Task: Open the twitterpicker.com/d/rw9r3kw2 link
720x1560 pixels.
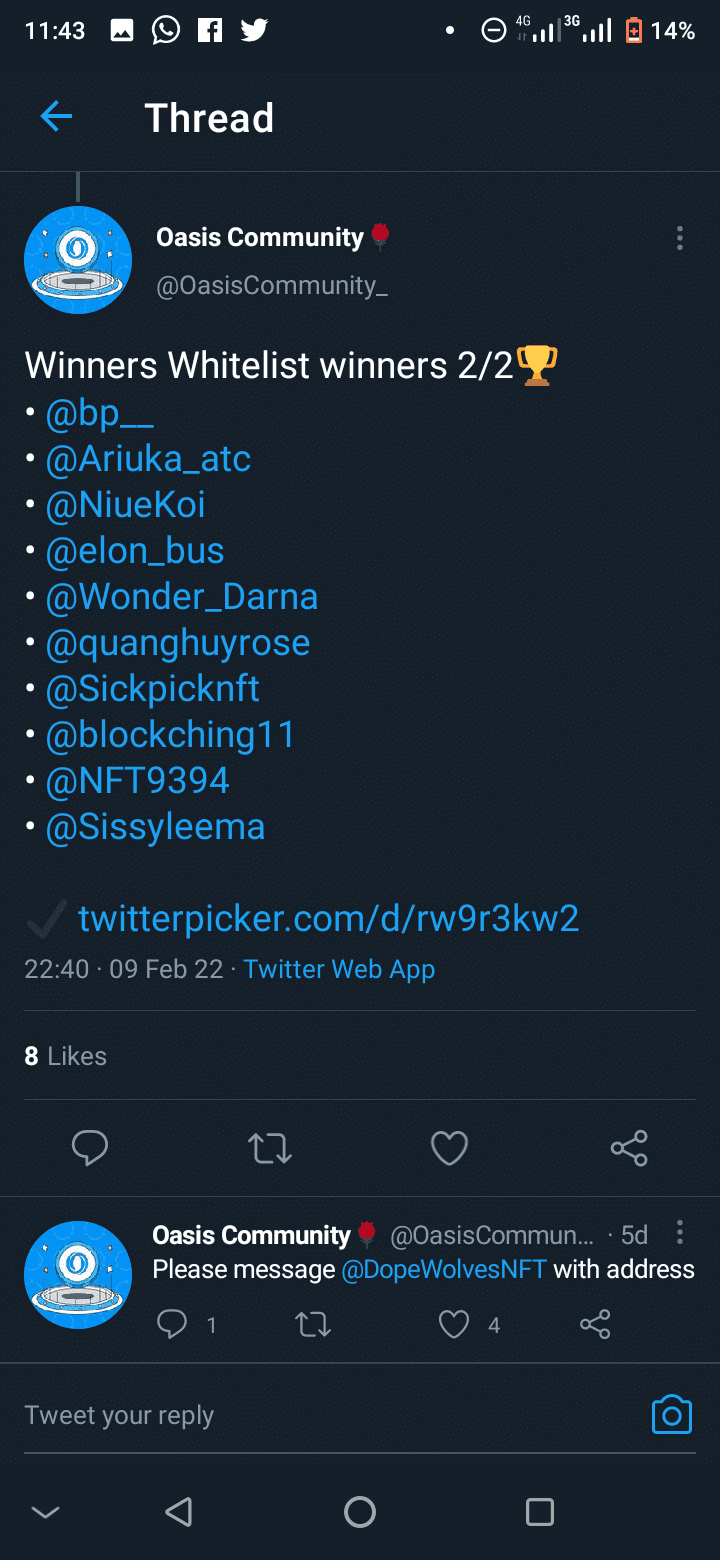Action: click(329, 918)
